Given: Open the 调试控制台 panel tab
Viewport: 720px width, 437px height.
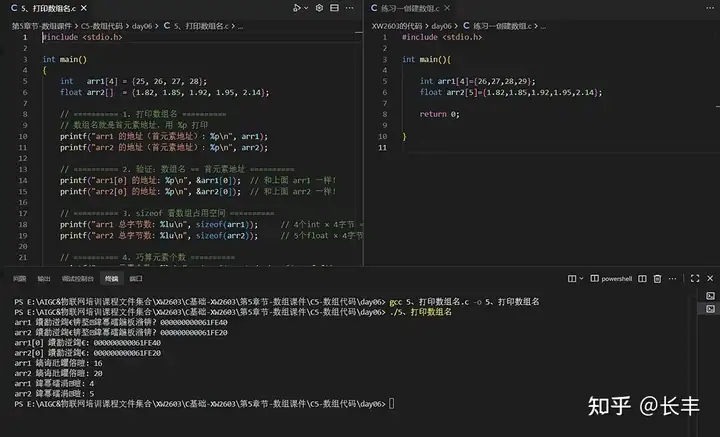Looking at the screenshot, I should [78, 279].
